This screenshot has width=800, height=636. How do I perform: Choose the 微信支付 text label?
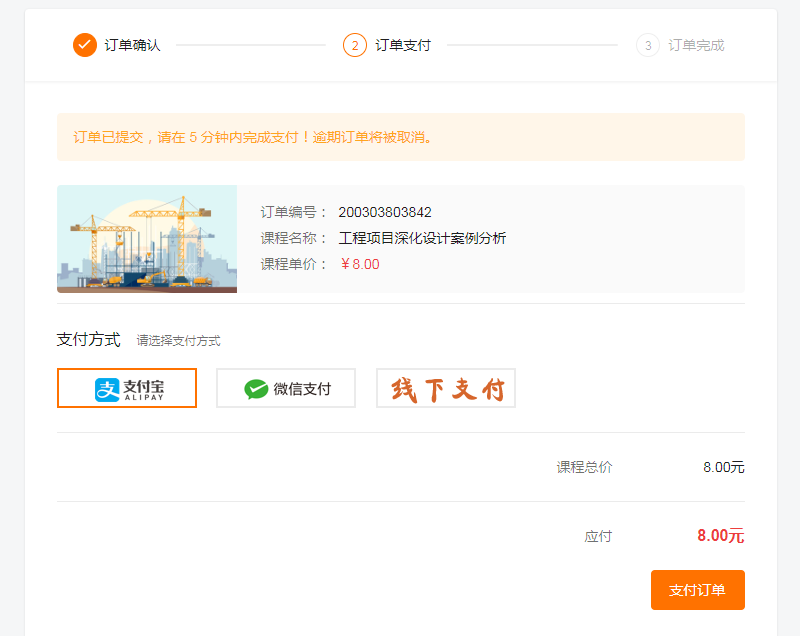tap(302, 389)
